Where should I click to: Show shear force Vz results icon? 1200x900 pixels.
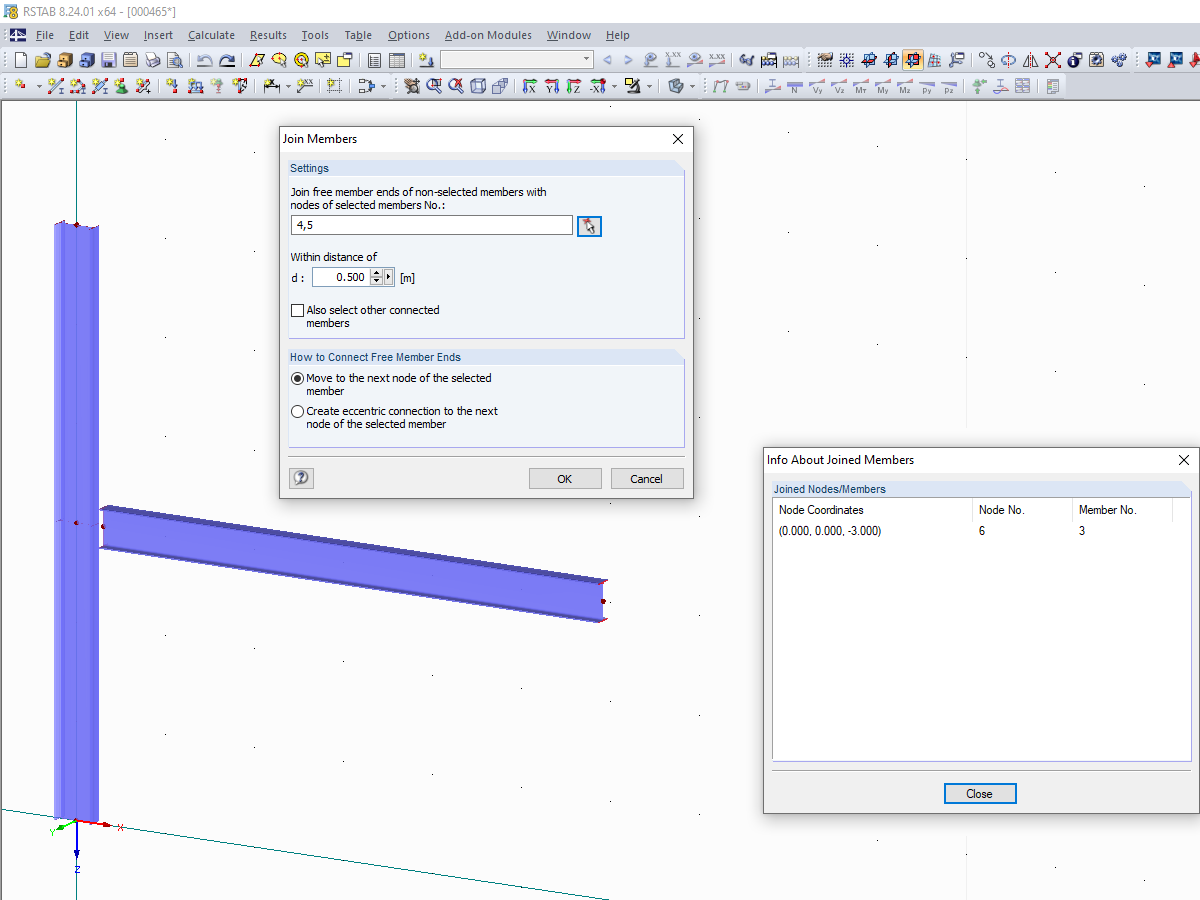(840, 87)
